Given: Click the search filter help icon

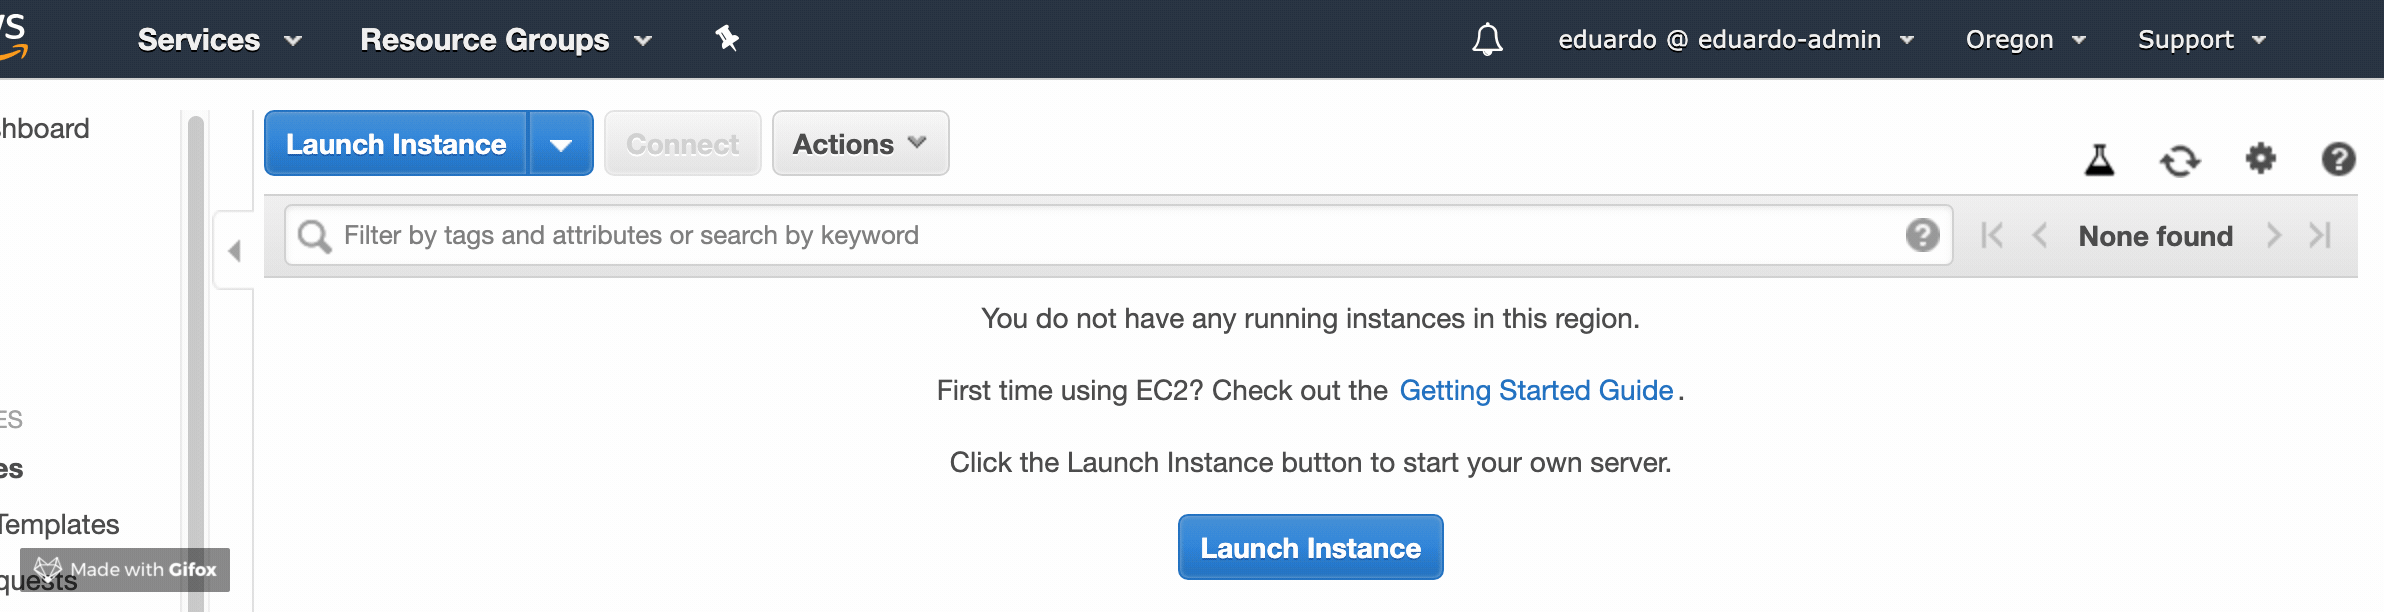Looking at the screenshot, I should [x=1922, y=235].
